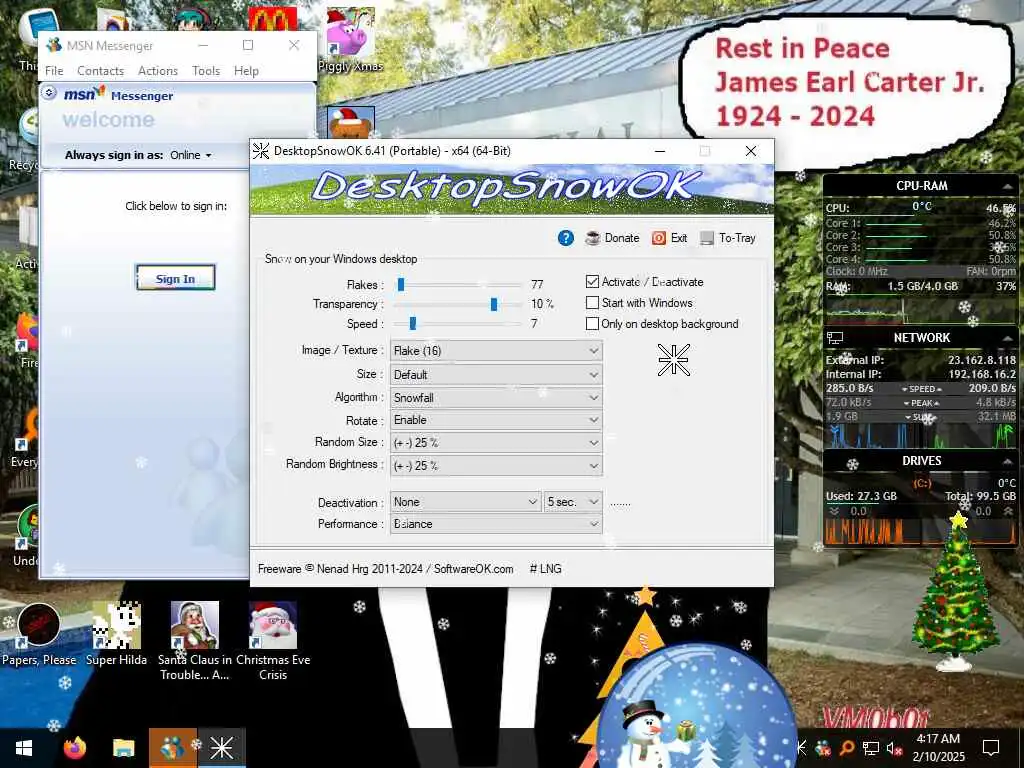Viewport: 1024px width, 768px height.
Task: Click the DesktopSnowOK banner image
Action: [x=512, y=189]
